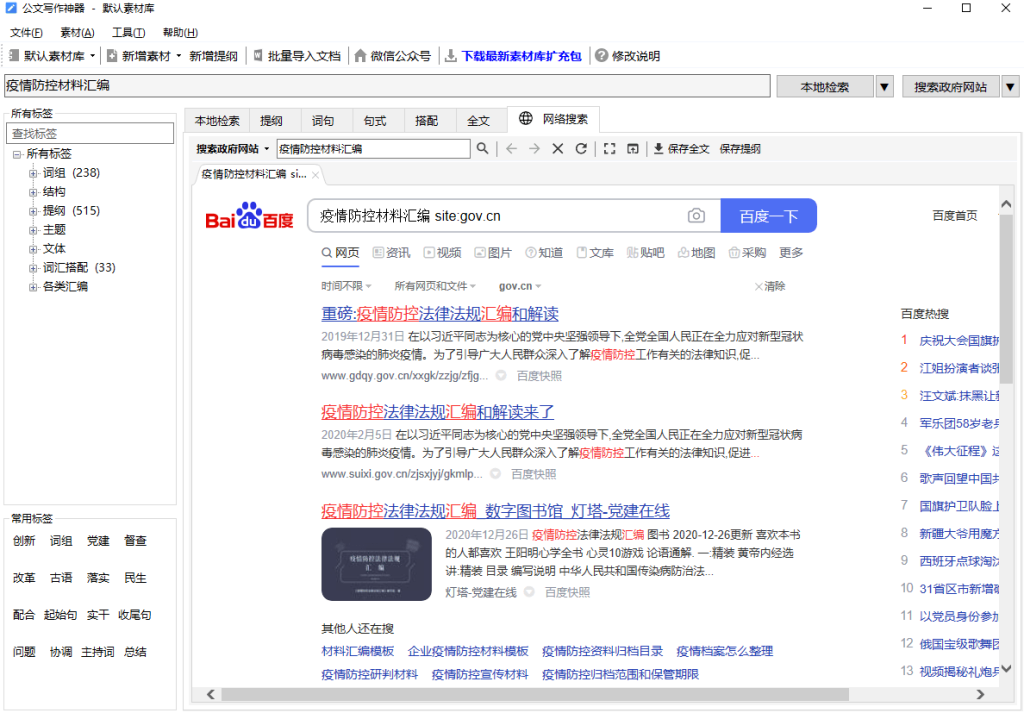1024x713 pixels.
Task: Expand the 词组 (238) tree node
Action: coord(34,173)
